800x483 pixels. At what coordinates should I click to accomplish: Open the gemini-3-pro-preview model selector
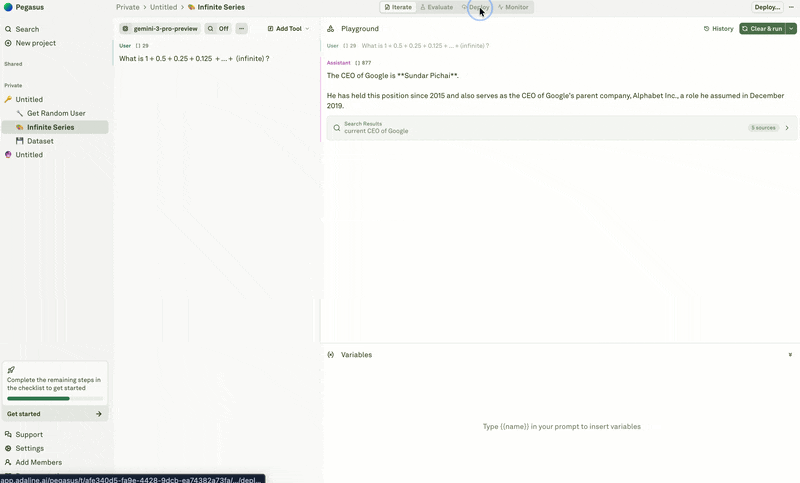[x=160, y=29]
